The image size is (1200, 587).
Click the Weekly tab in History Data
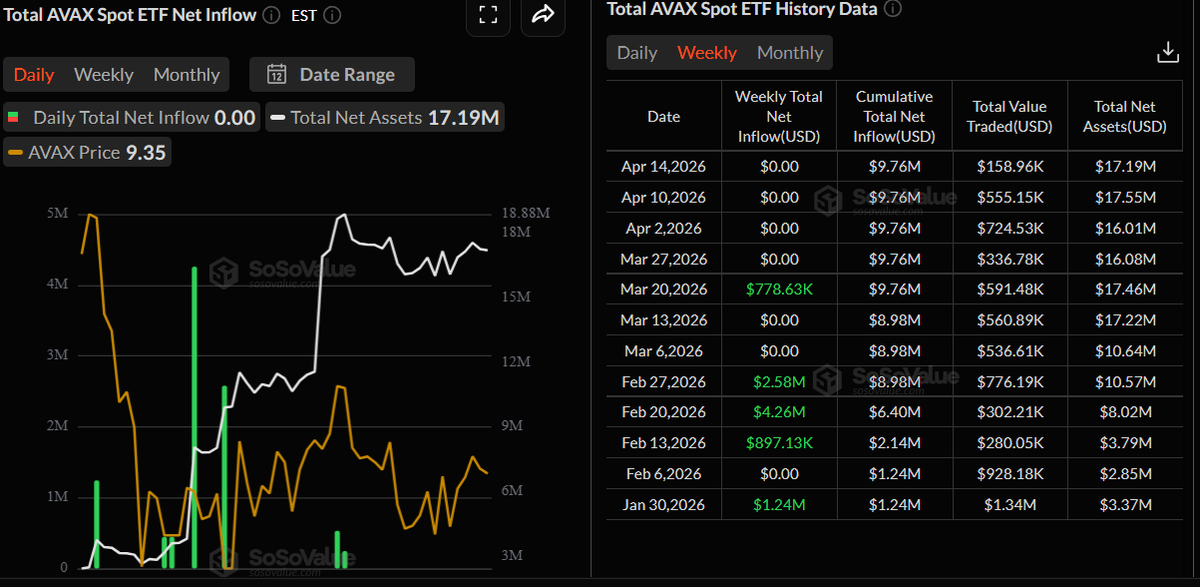point(707,52)
